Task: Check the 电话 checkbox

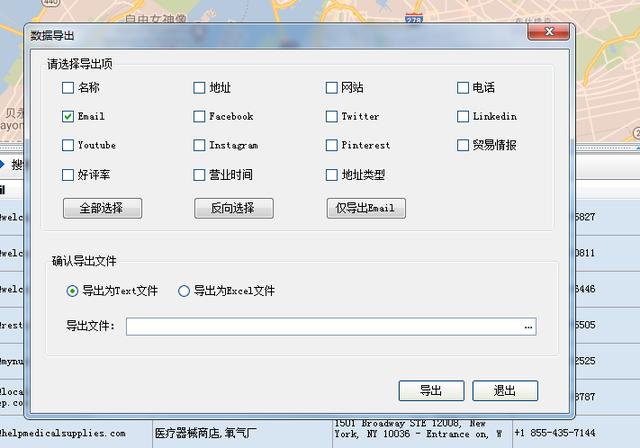Action: click(x=462, y=88)
